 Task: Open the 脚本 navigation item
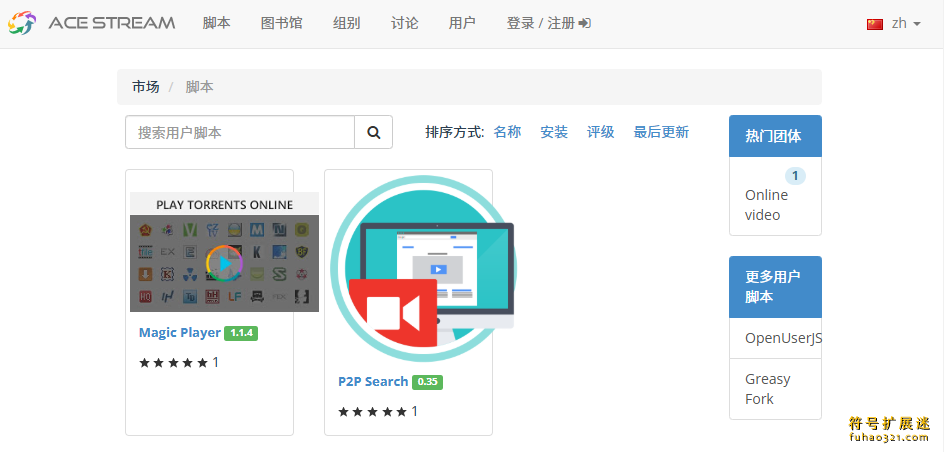click(x=217, y=23)
